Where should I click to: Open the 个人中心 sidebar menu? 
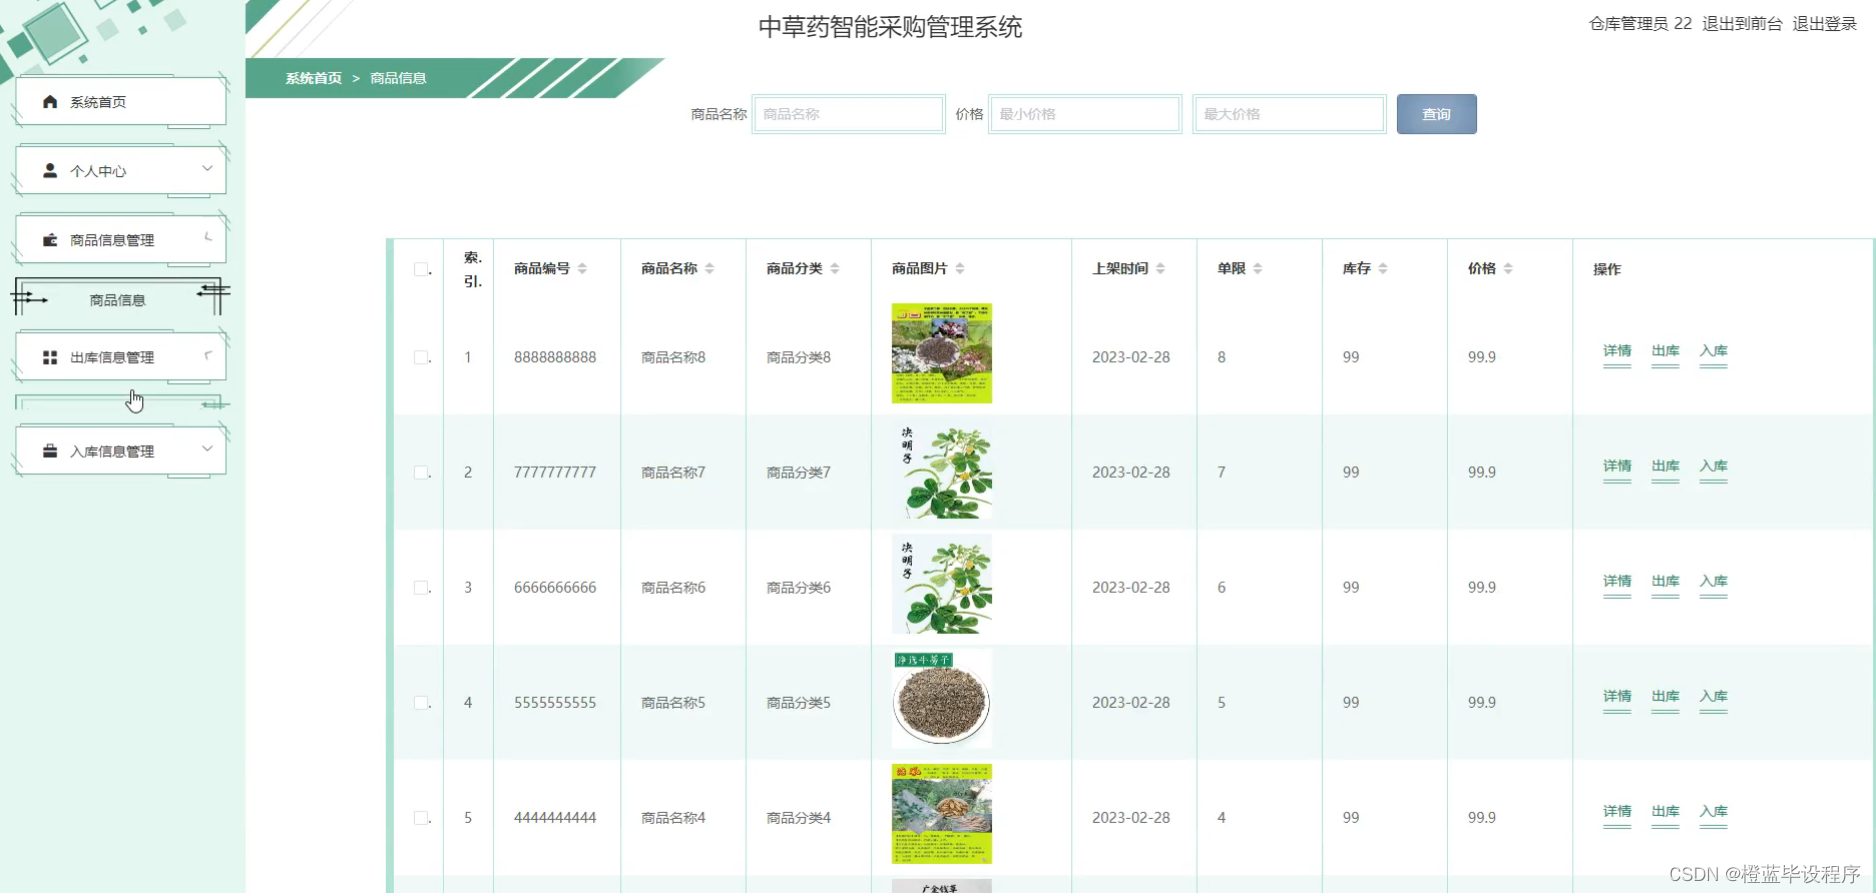[121, 171]
